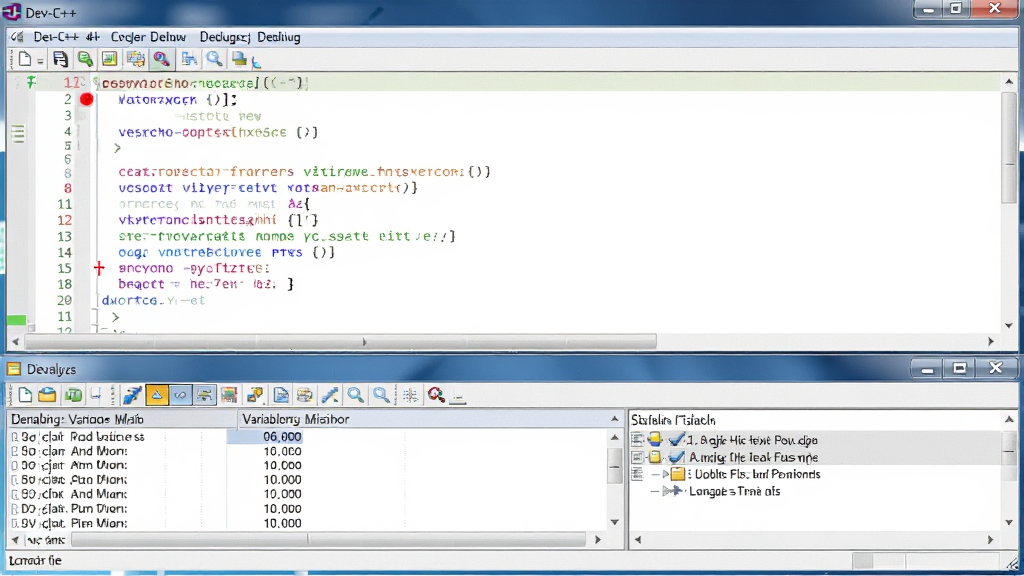
Task: Open the 'Dev-C++ 4+' menu
Action: coord(66,37)
